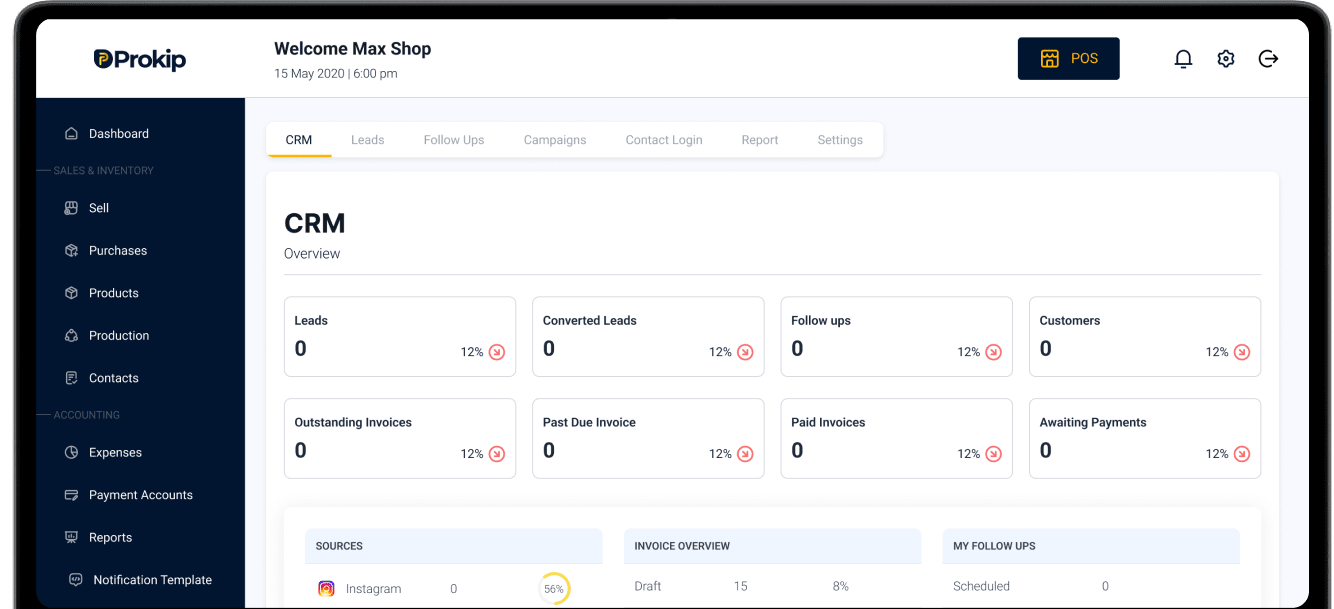Click the Expenses pie chart icon
Image resolution: width=1334 pixels, height=609 pixels.
coord(71,452)
